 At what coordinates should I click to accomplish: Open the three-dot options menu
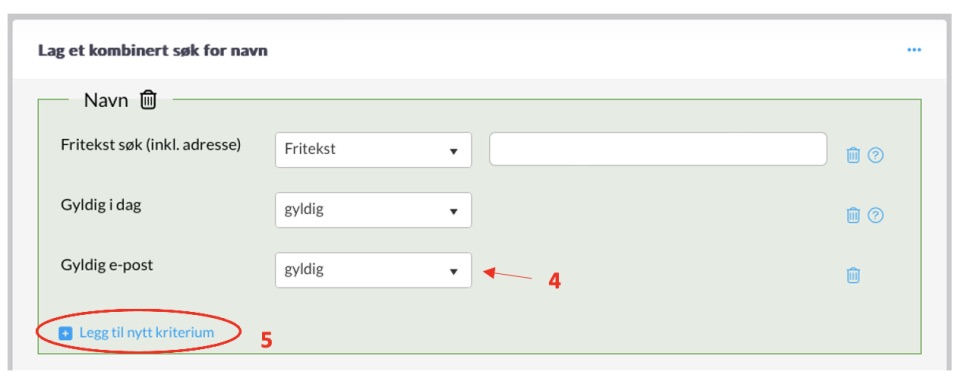(x=914, y=50)
